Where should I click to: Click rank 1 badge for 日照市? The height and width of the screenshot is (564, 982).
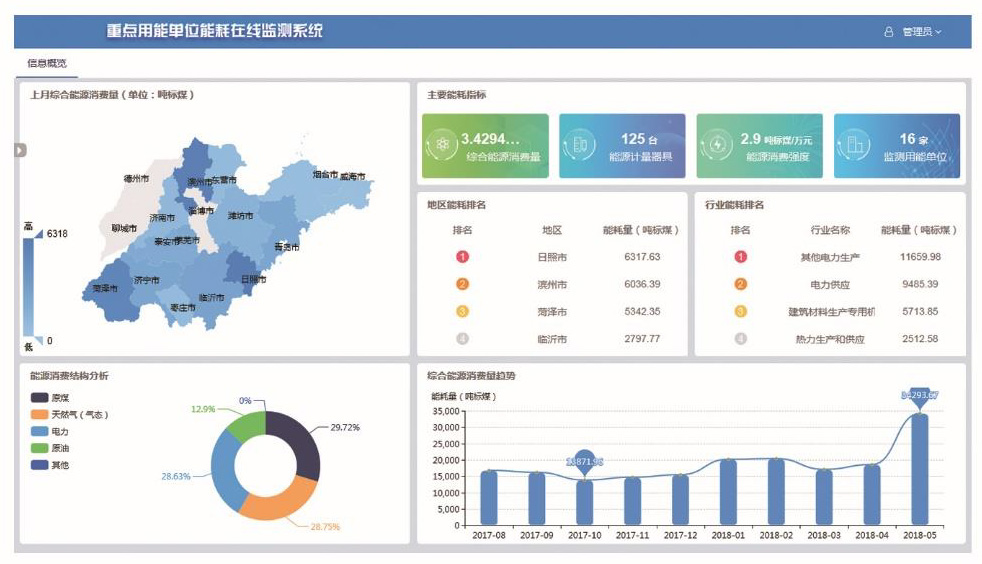(x=462, y=257)
